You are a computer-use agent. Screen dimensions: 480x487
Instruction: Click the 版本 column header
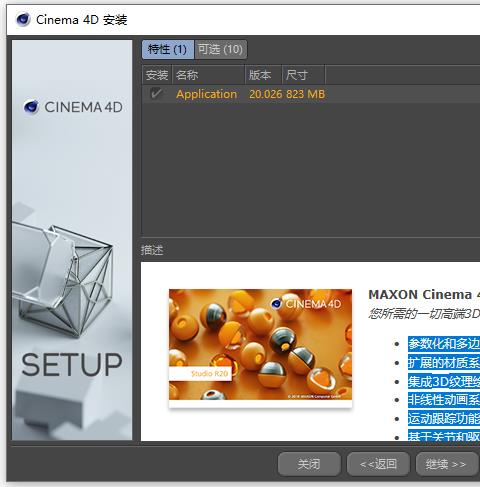(263, 75)
